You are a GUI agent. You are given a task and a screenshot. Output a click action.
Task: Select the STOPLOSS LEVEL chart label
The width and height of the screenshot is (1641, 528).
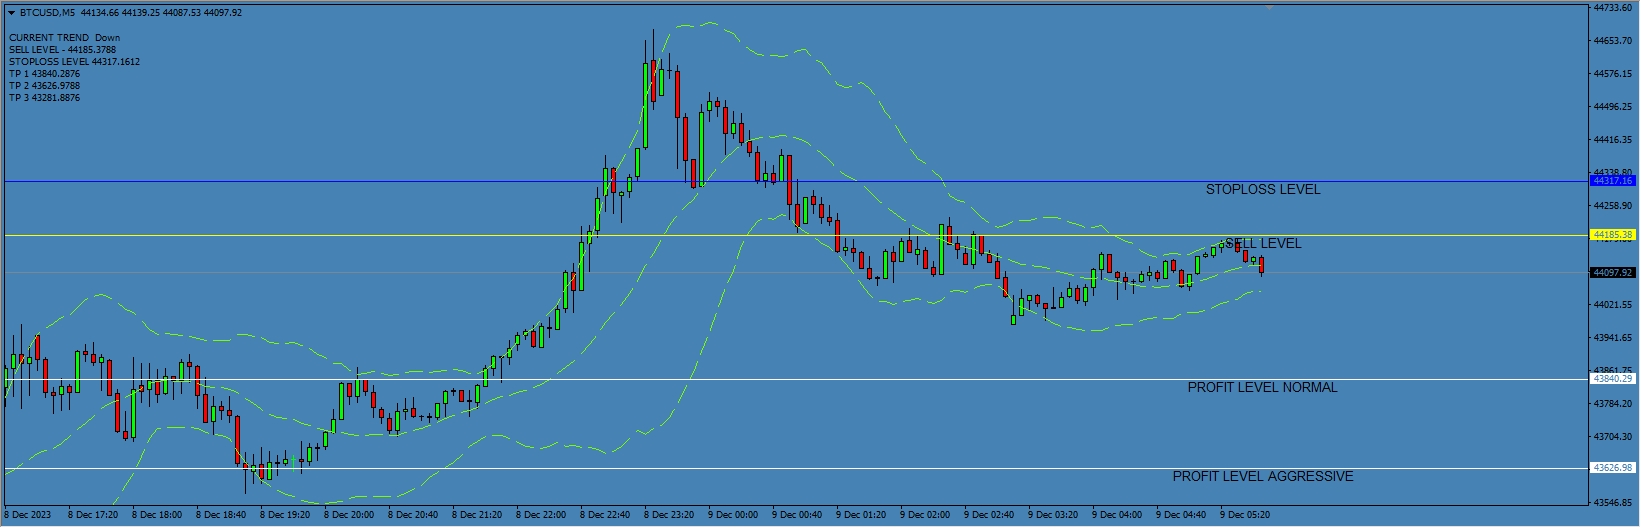click(1262, 189)
